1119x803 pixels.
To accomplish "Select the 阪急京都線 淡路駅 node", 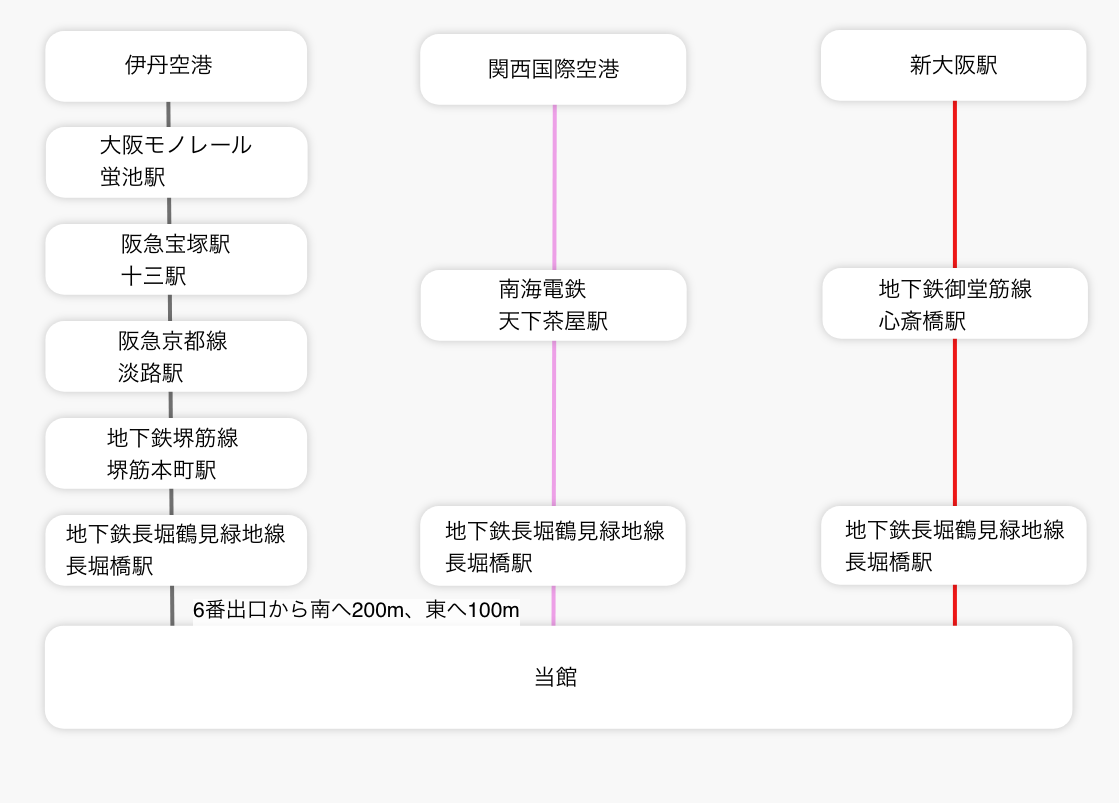I will (176, 356).
